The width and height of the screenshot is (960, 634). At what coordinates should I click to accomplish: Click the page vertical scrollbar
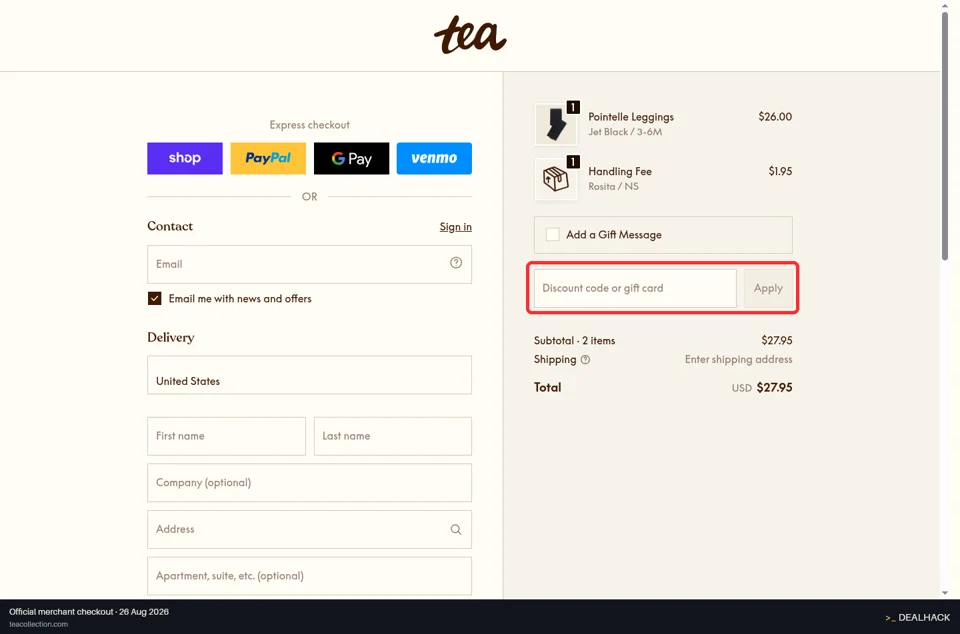pyautogui.click(x=945, y=138)
